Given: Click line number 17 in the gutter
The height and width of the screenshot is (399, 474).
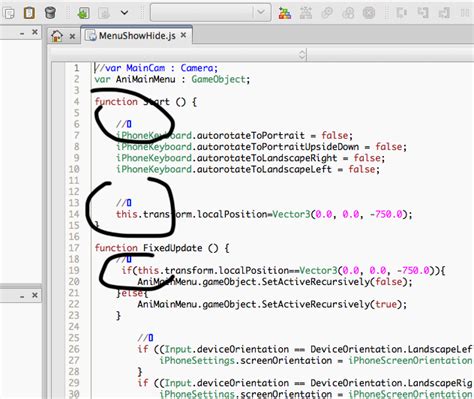Looking at the screenshot, I should point(74,248).
